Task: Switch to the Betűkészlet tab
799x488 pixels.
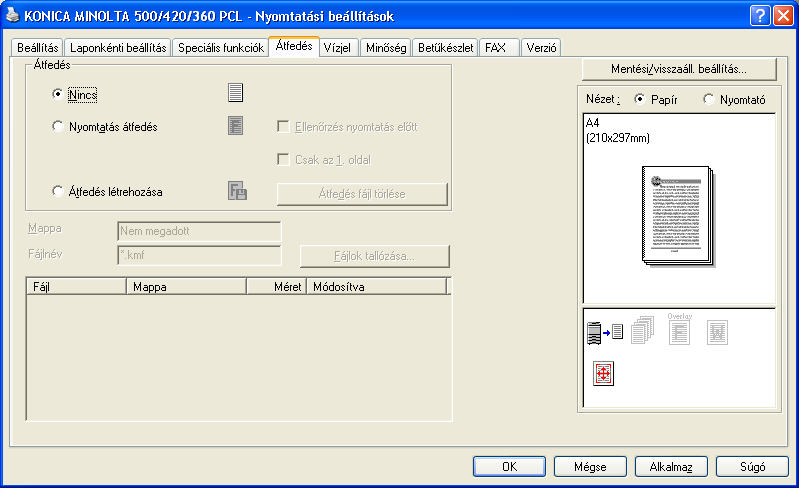Action: point(445,48)
